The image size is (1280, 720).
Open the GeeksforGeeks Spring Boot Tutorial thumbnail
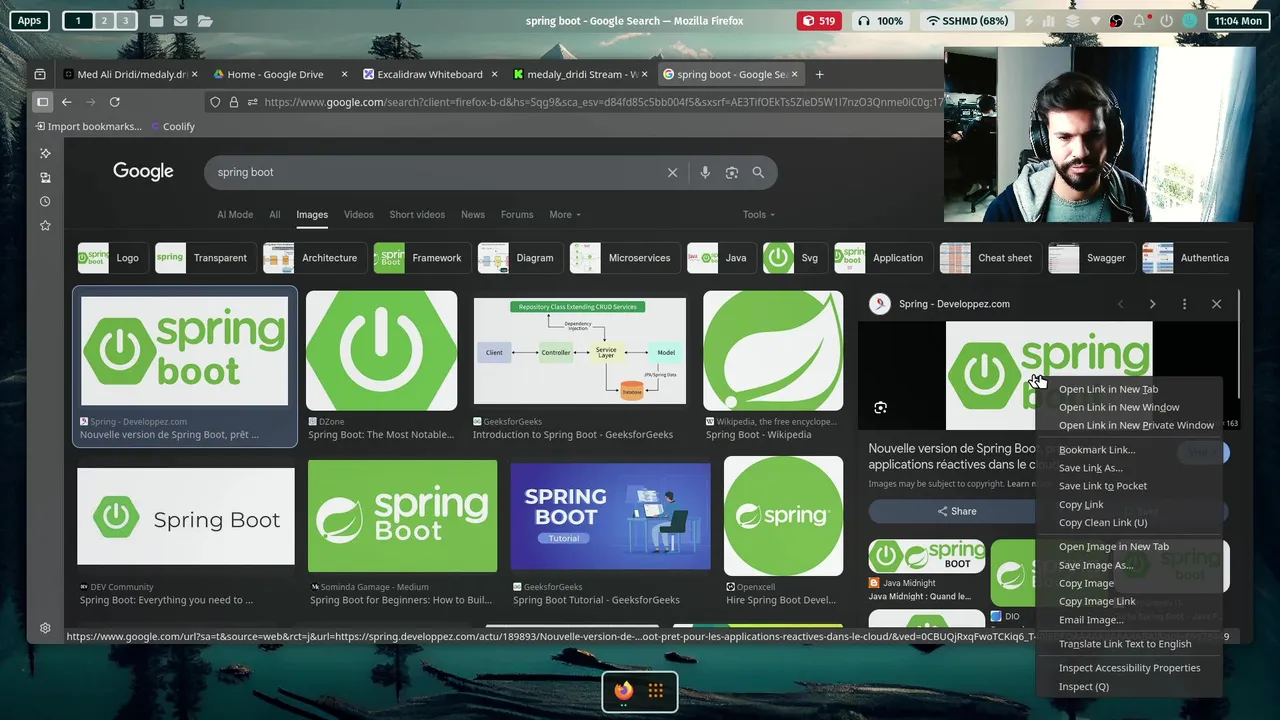click(x=610, y=517)
